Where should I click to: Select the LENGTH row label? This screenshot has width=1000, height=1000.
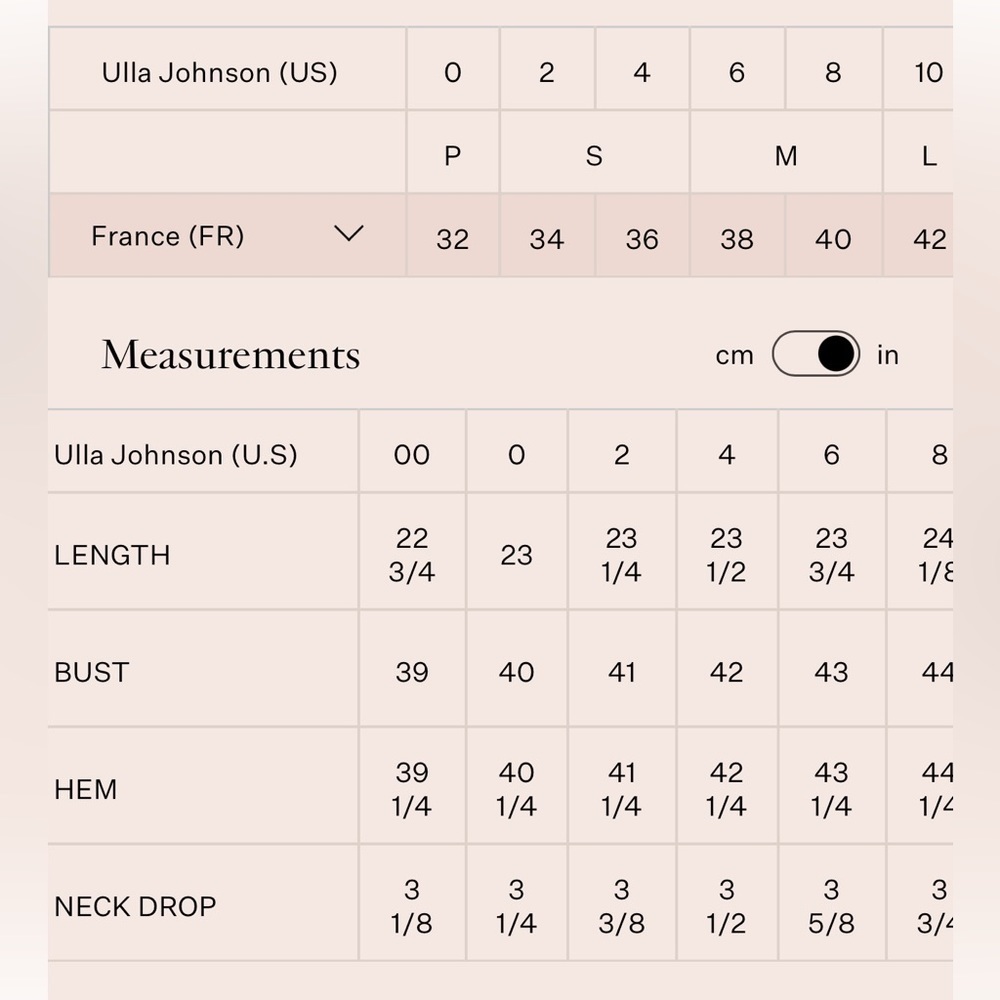[111, 555]
